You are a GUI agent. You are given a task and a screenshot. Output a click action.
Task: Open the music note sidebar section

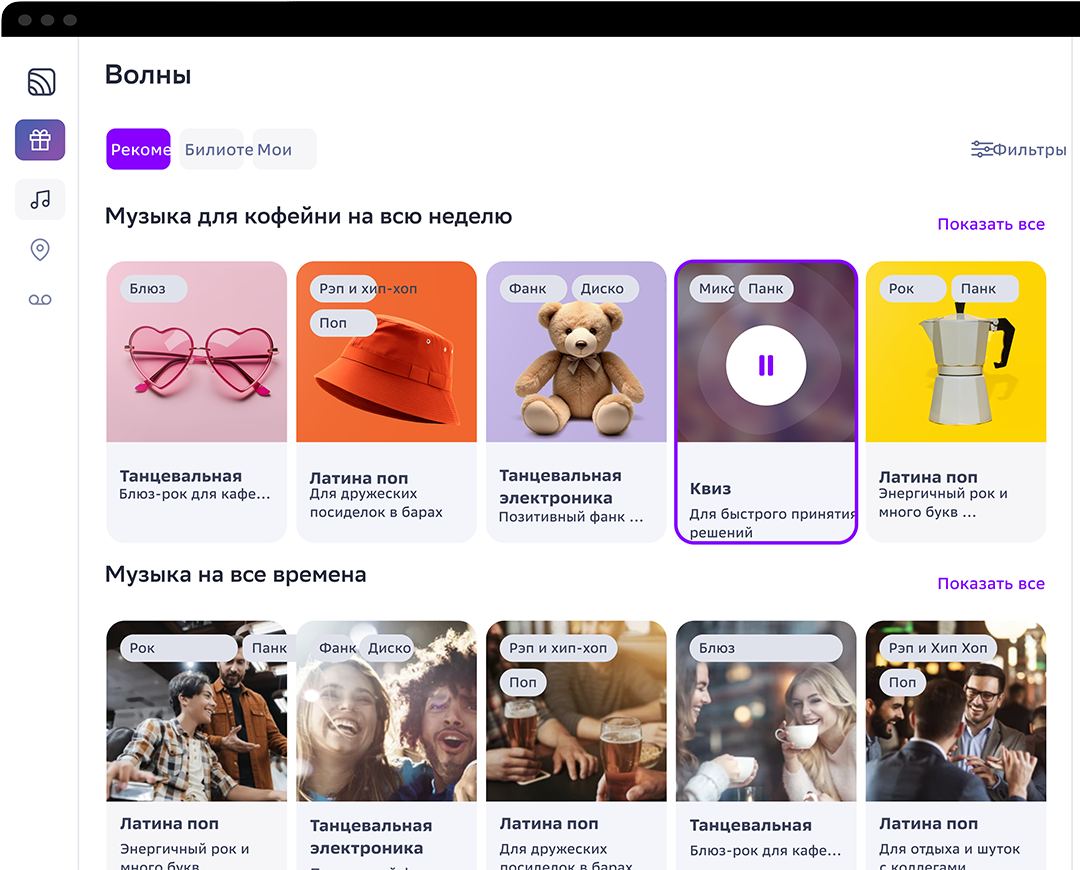[40, 199]
